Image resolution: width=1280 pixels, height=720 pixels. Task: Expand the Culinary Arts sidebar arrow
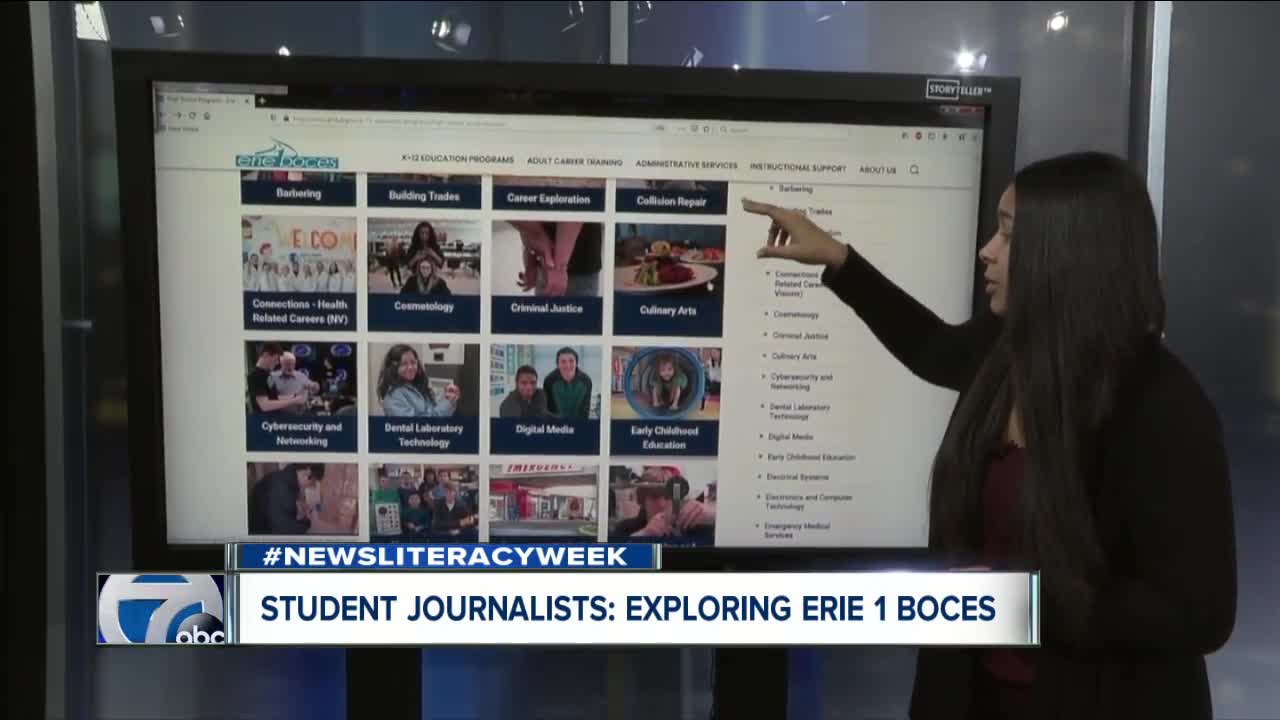764,355
